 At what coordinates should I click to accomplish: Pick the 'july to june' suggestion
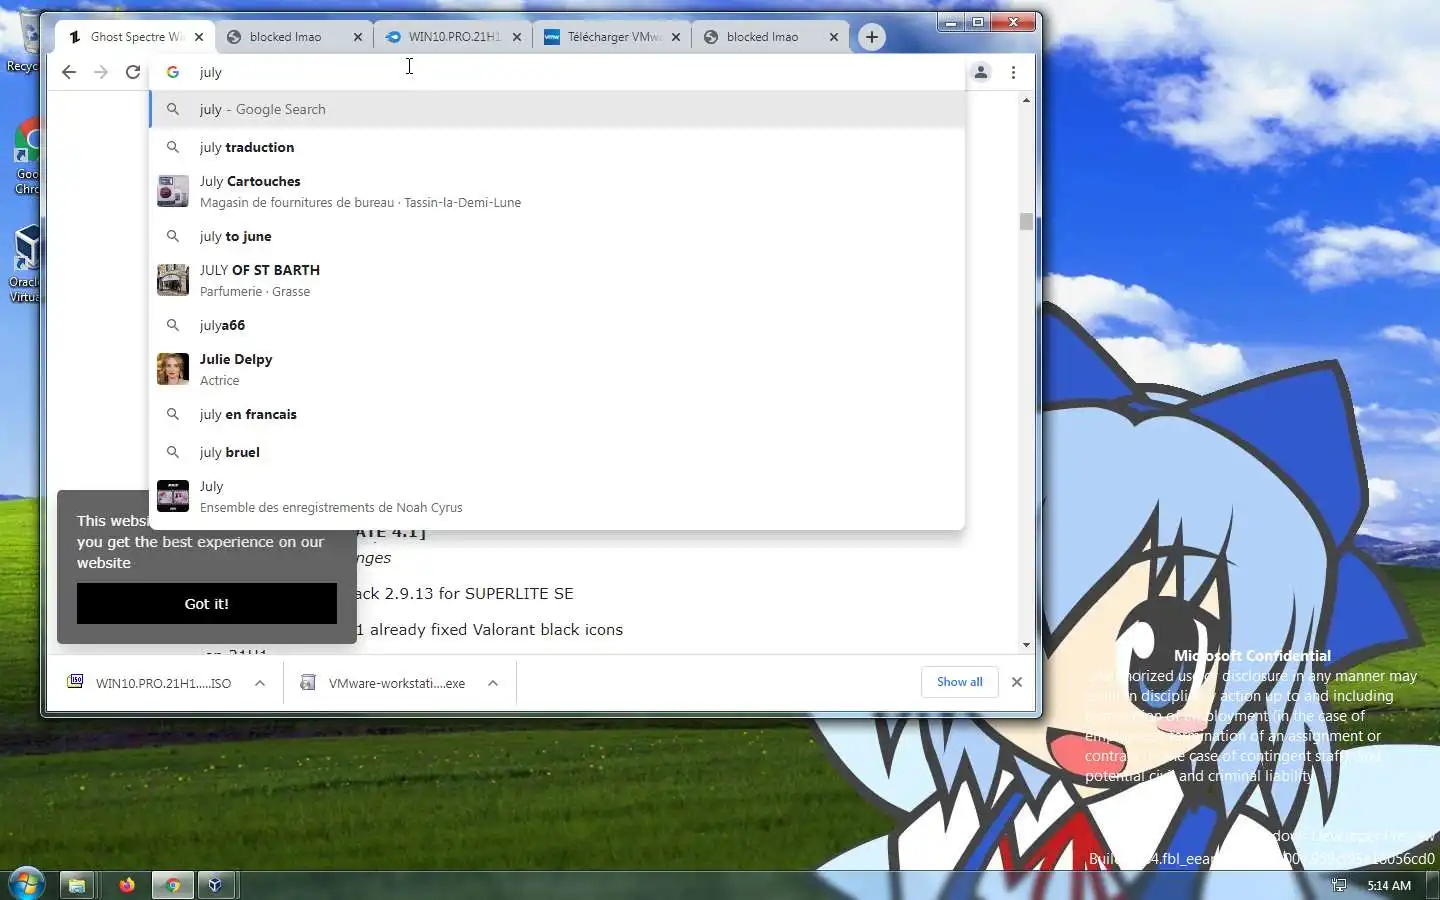[557, 236]
